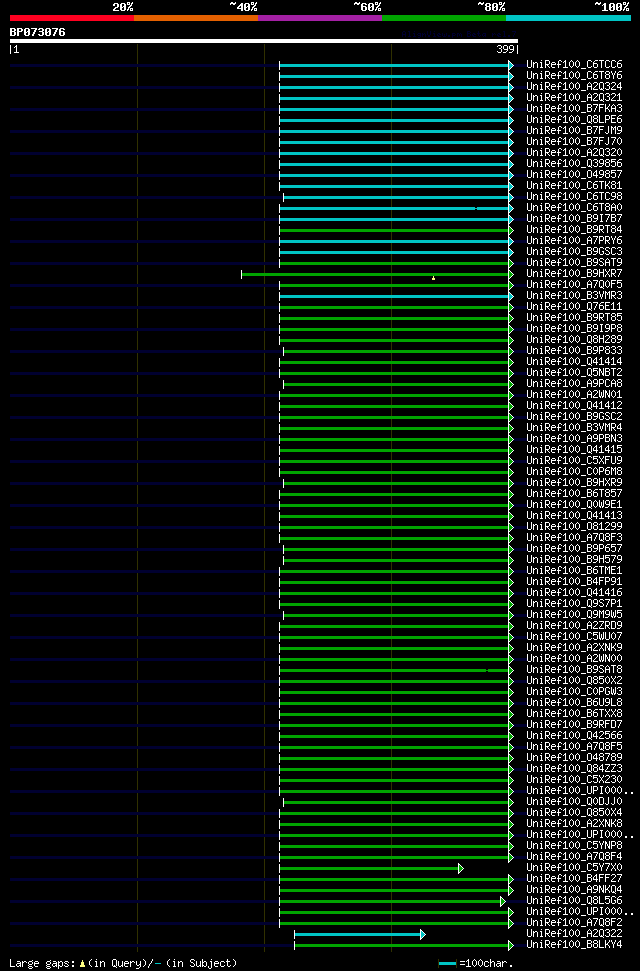This screenshot has height=971, width=640.
Task: Select the label UniRef100_B9RT84
Action: click(574, 230)
